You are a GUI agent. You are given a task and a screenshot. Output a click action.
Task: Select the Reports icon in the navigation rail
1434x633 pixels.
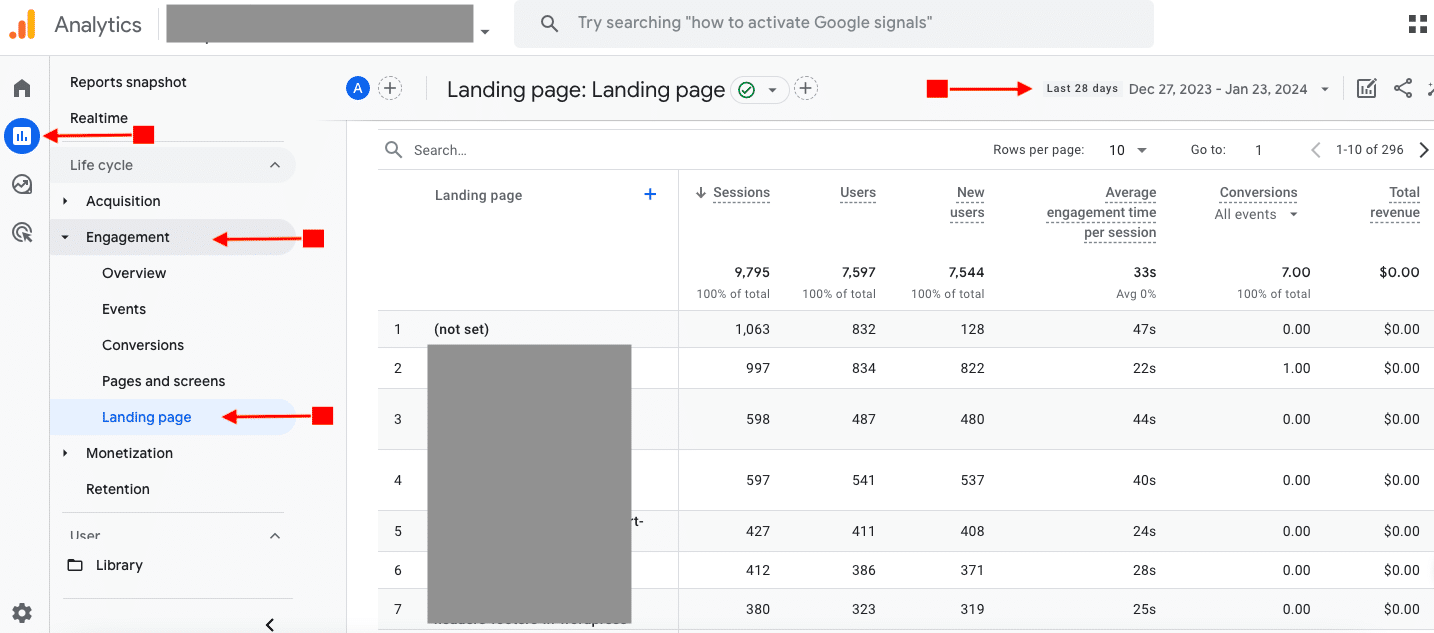point(22,135)
